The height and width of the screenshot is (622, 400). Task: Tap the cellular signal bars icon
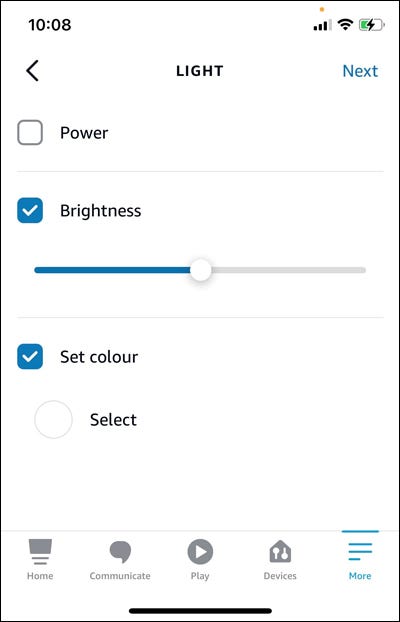322,26
